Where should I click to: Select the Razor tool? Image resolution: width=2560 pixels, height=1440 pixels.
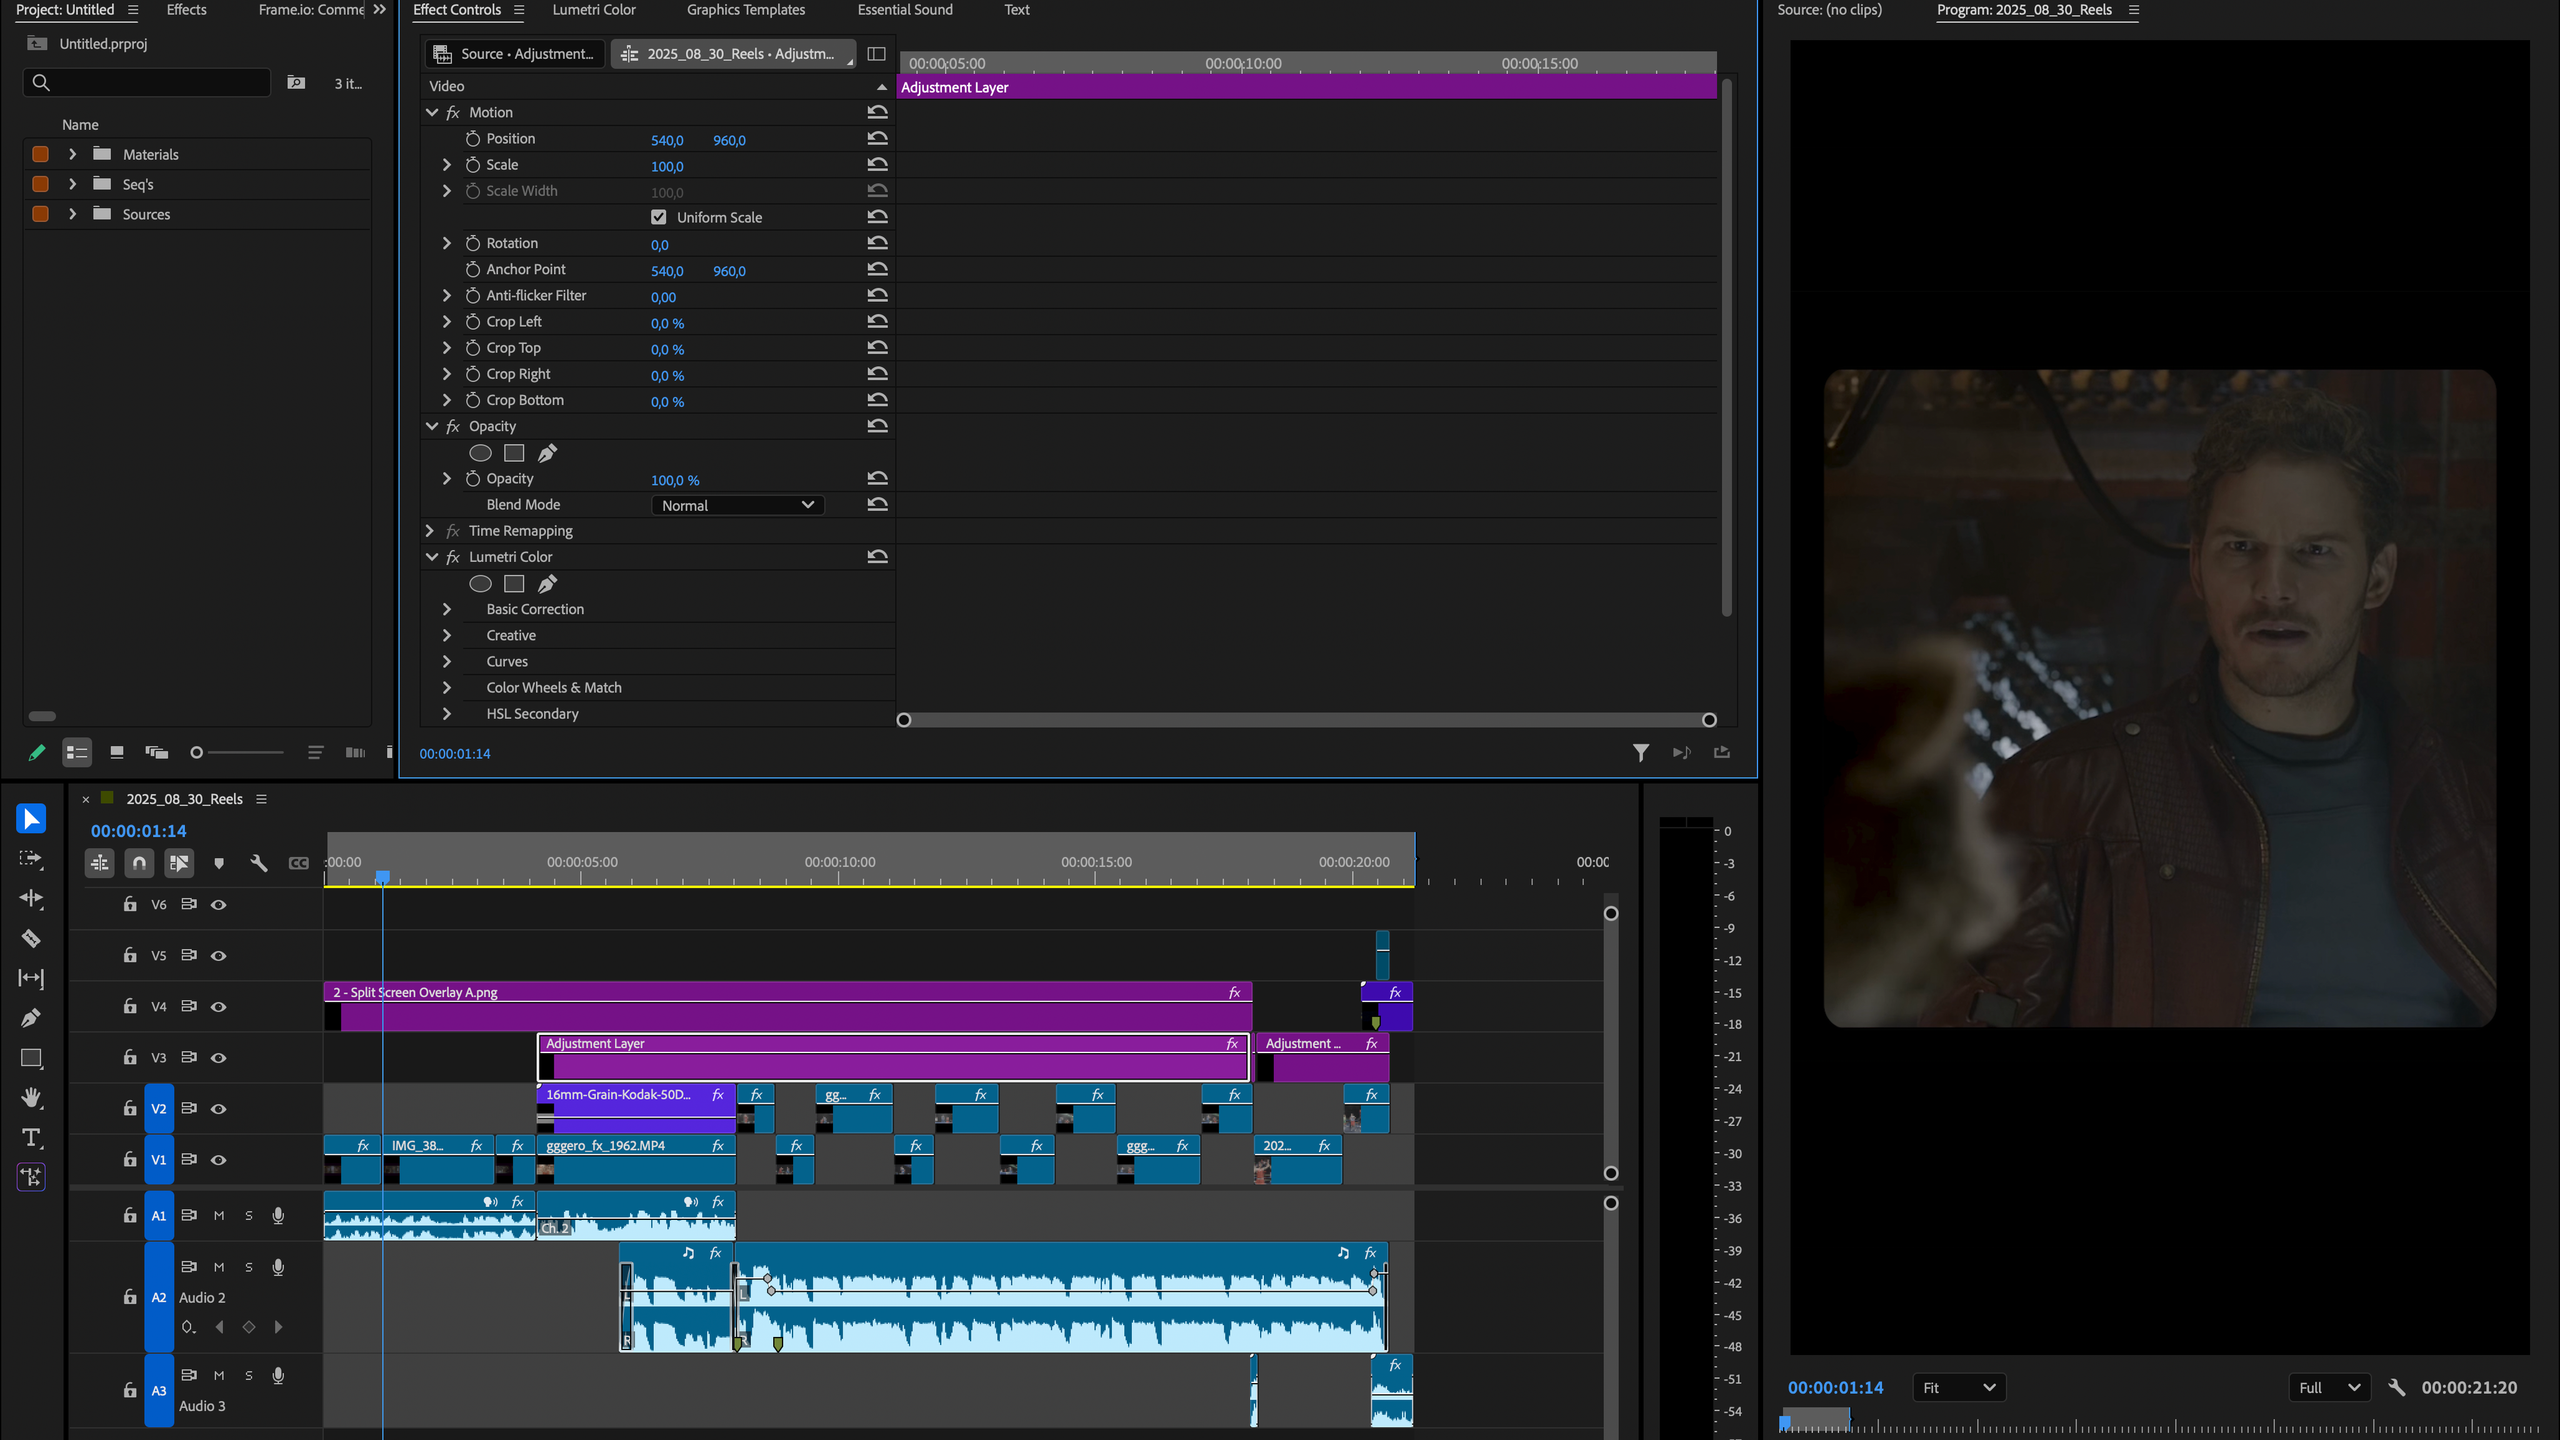pos(31,938)
